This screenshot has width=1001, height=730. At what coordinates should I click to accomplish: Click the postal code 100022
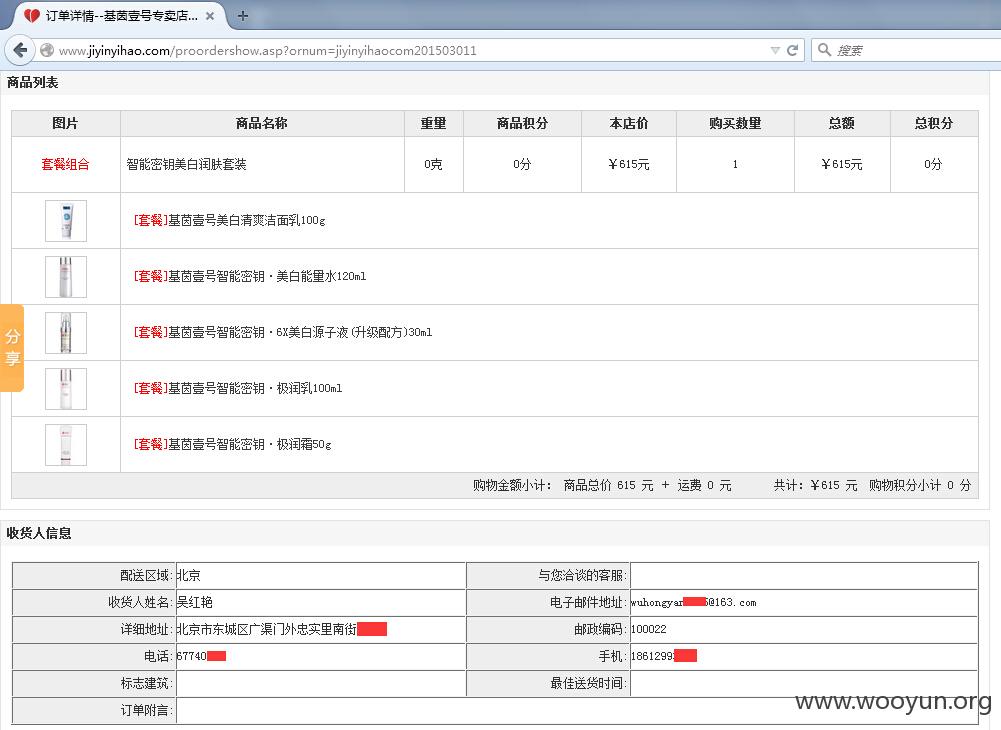pos(649,629)
